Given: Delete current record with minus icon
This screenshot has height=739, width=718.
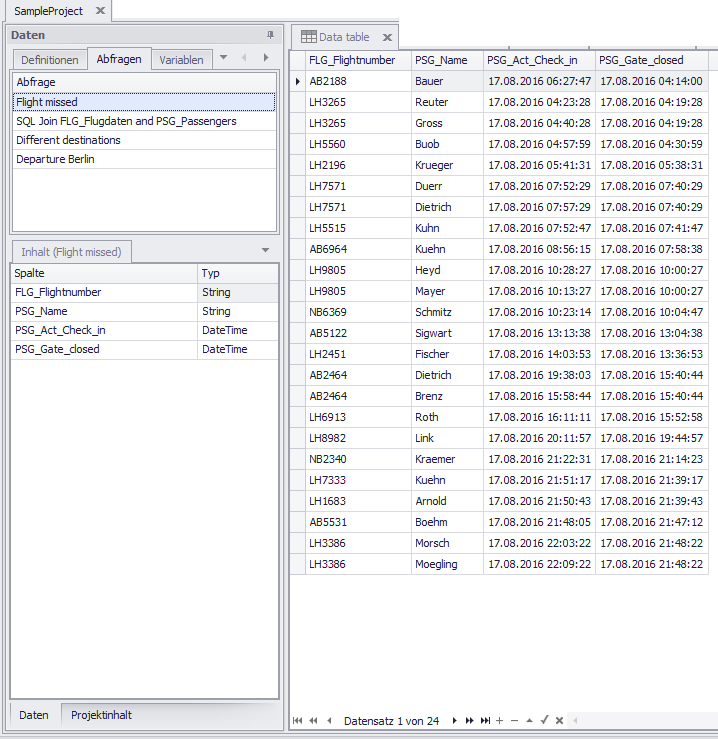Looking at the screenshot, I should click(x=514, y=720).
